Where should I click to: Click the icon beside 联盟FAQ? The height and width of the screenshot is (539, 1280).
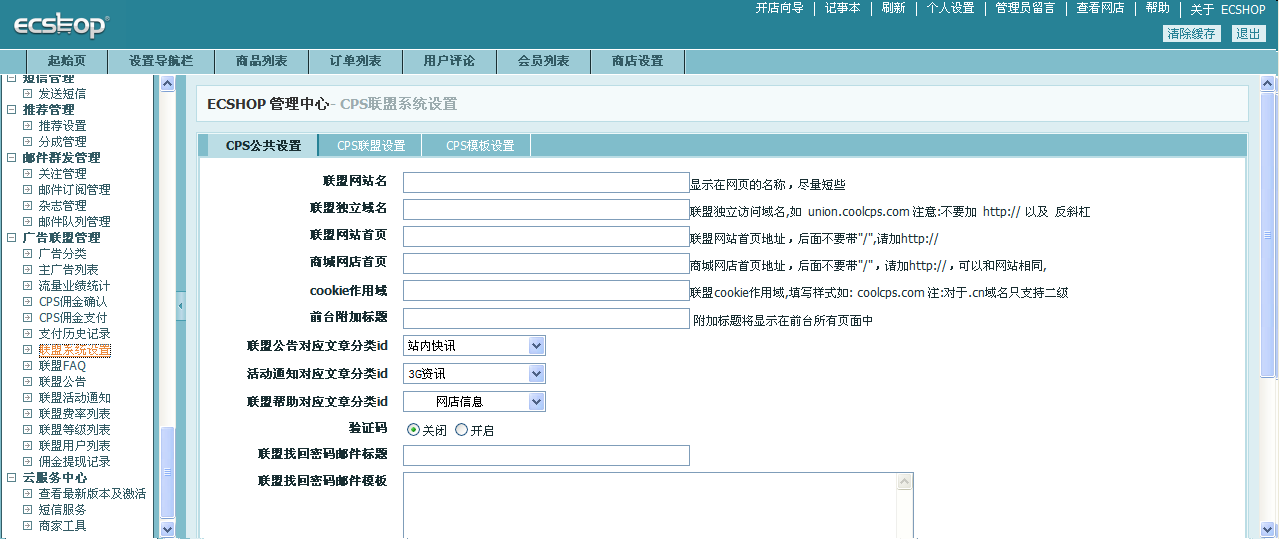(28, 366)
